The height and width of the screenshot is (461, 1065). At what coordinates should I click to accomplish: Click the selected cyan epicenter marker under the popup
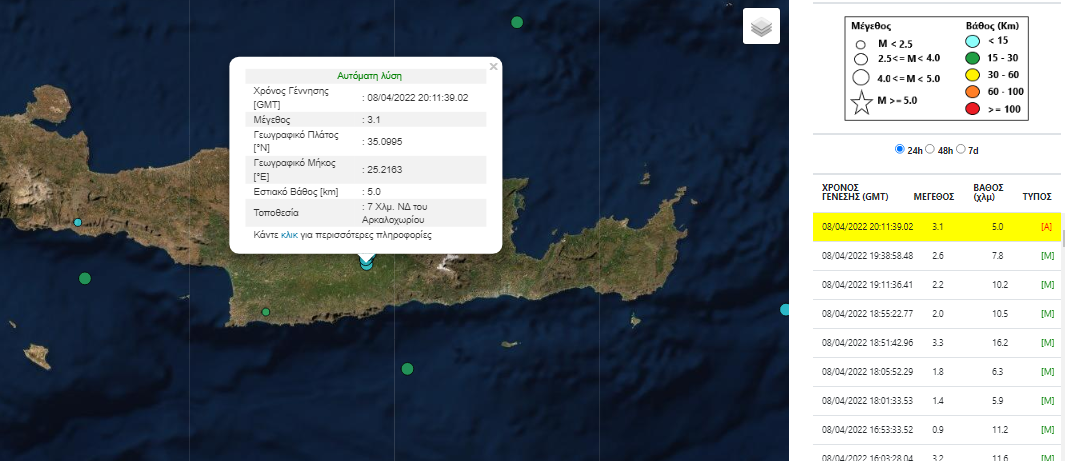pyautogui.click(x=367, y=262)
